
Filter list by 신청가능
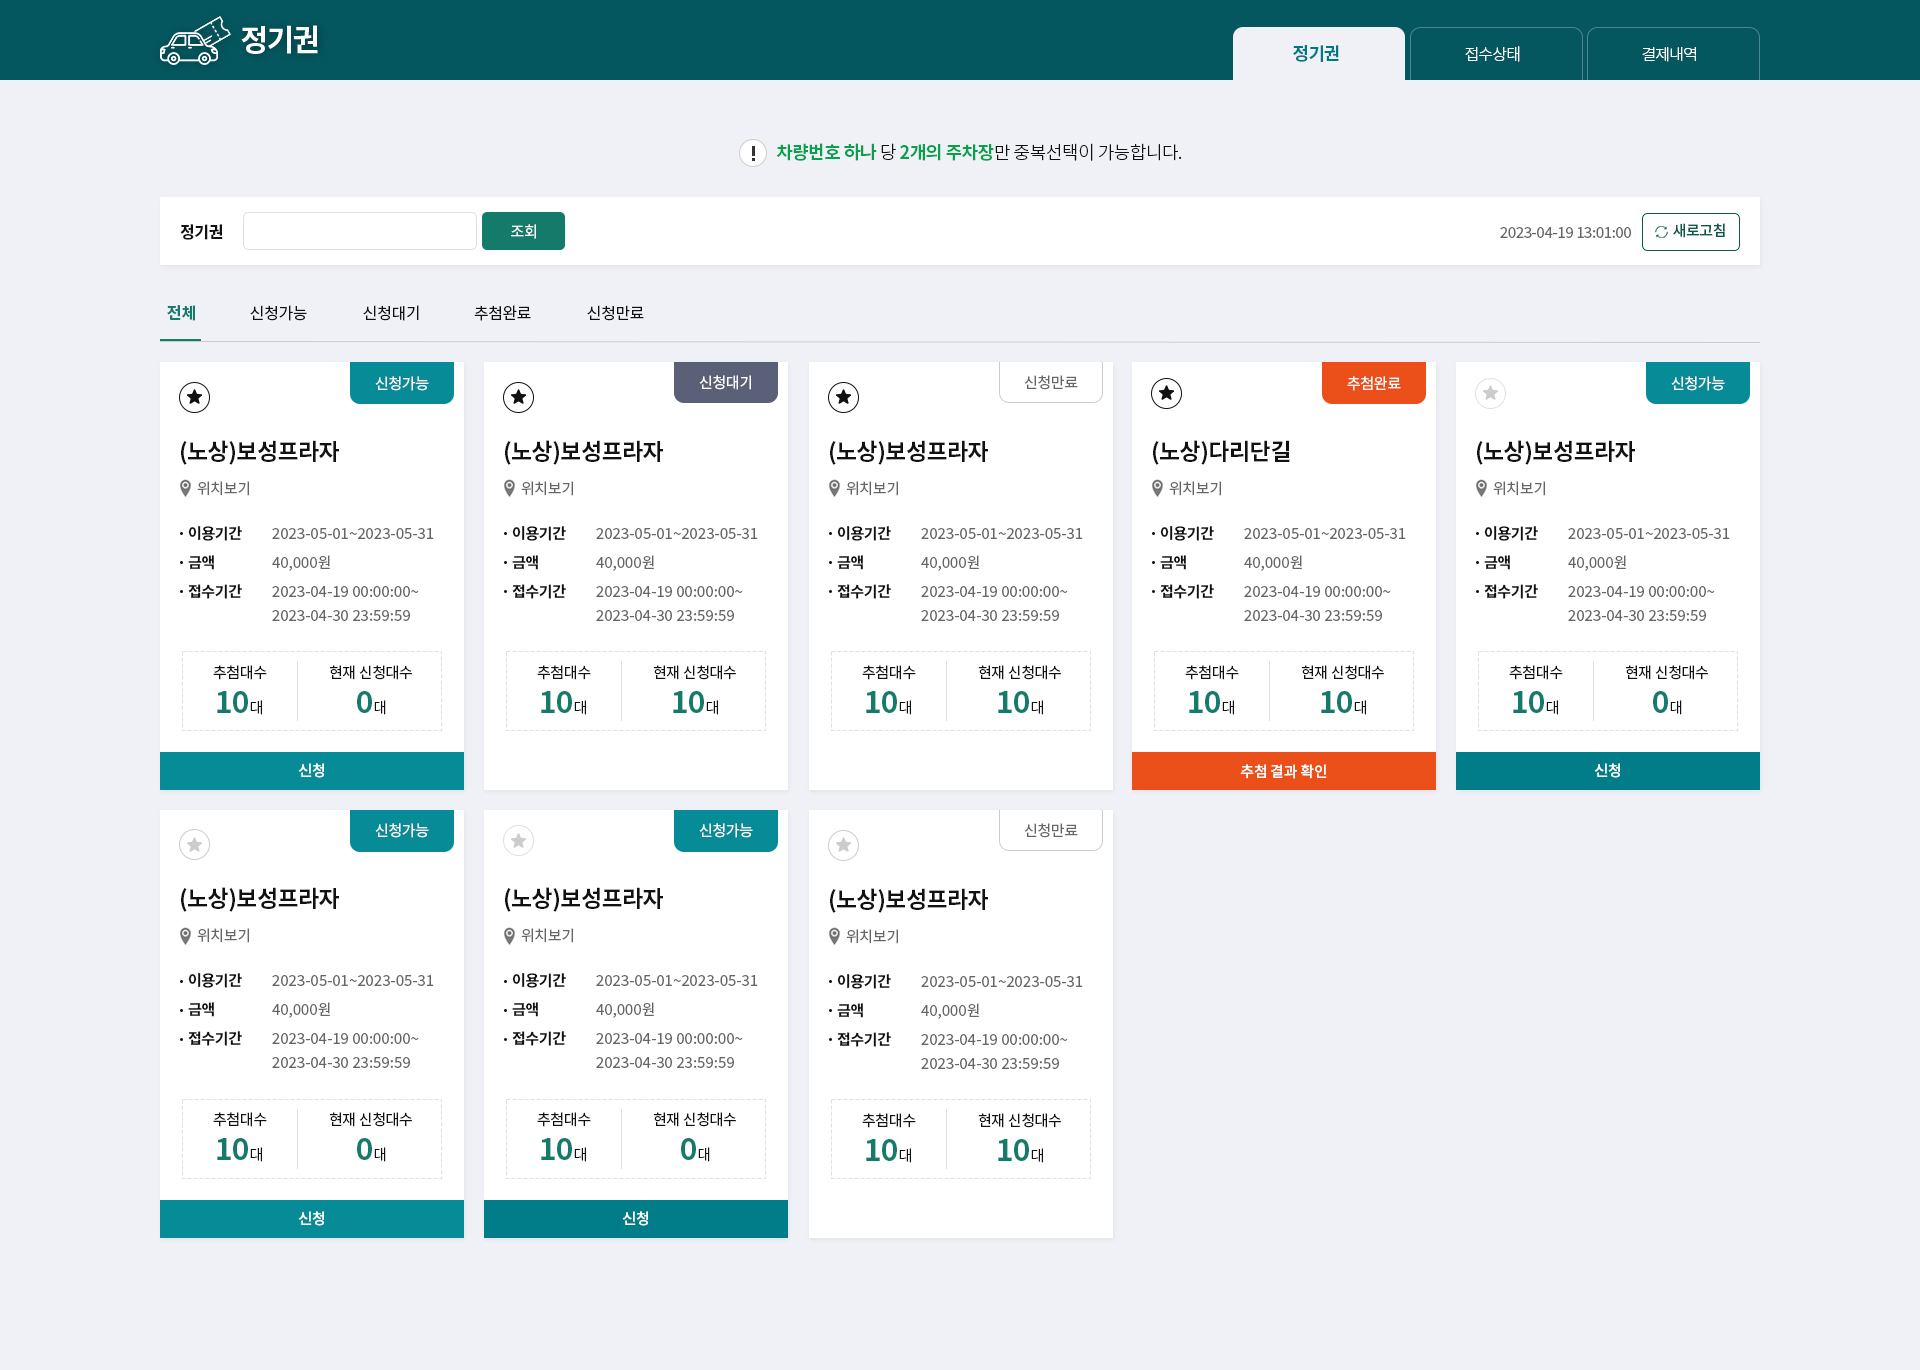[278, 313]
